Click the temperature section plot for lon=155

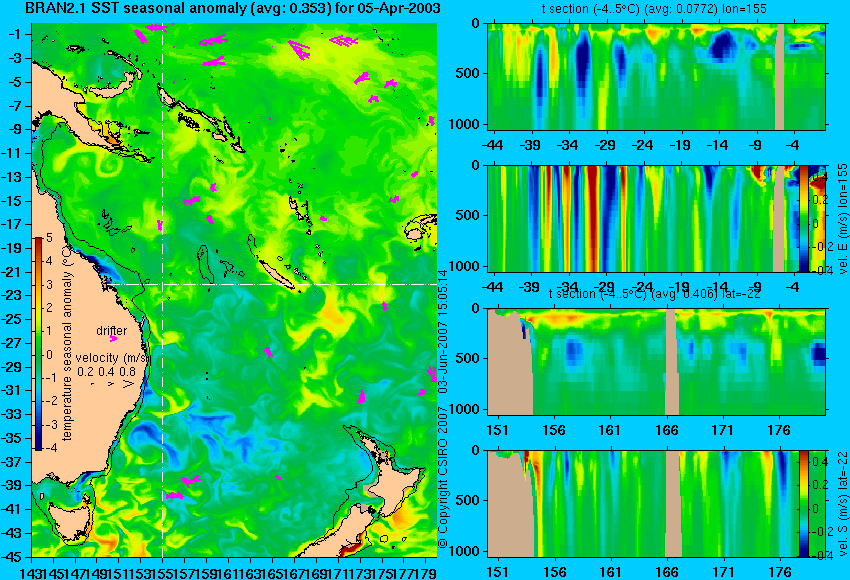pyautogui.click(x=656, y=76)
